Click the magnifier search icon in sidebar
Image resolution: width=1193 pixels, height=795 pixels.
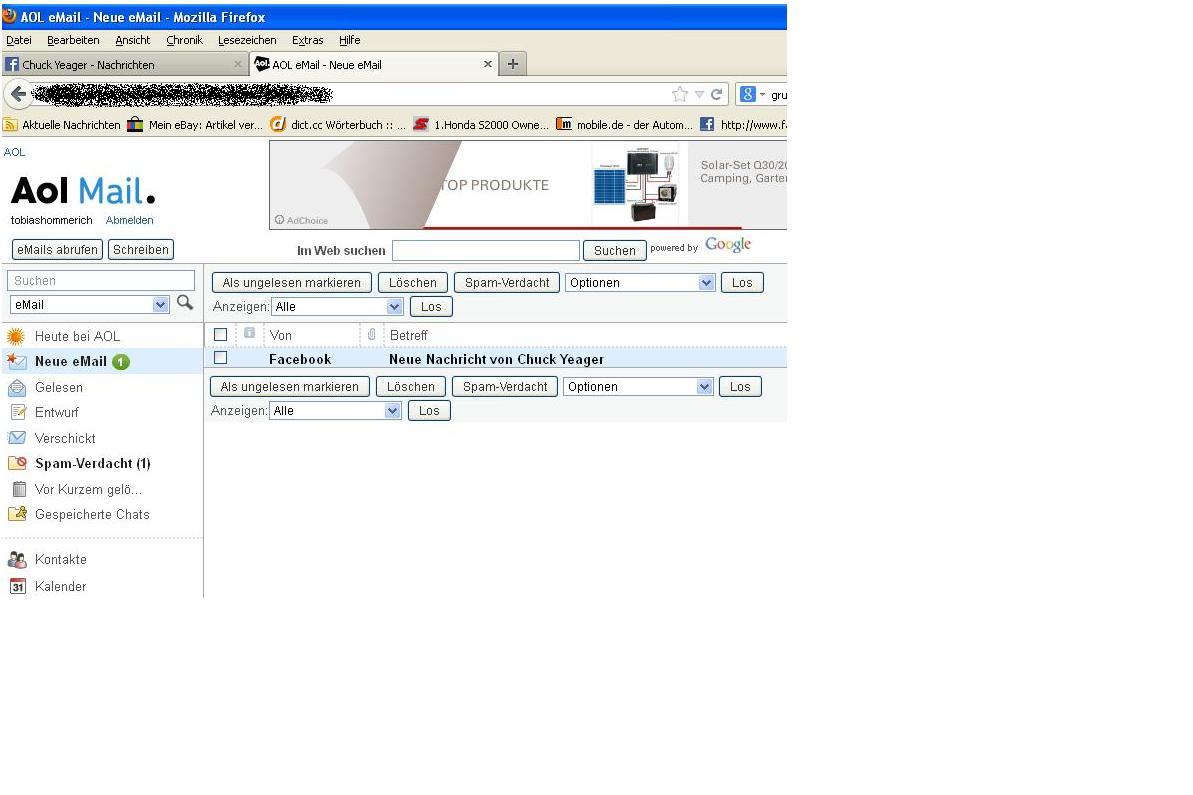(185, 303)
